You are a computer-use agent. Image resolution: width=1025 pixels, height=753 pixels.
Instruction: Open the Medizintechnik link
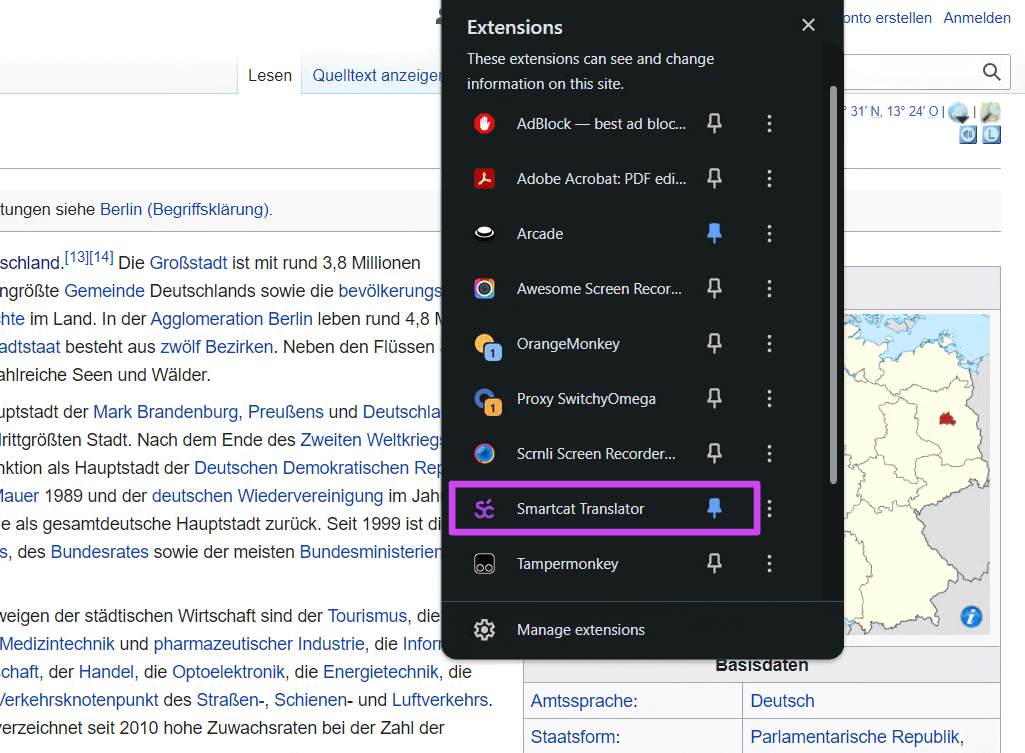click(x=57, y=644)
